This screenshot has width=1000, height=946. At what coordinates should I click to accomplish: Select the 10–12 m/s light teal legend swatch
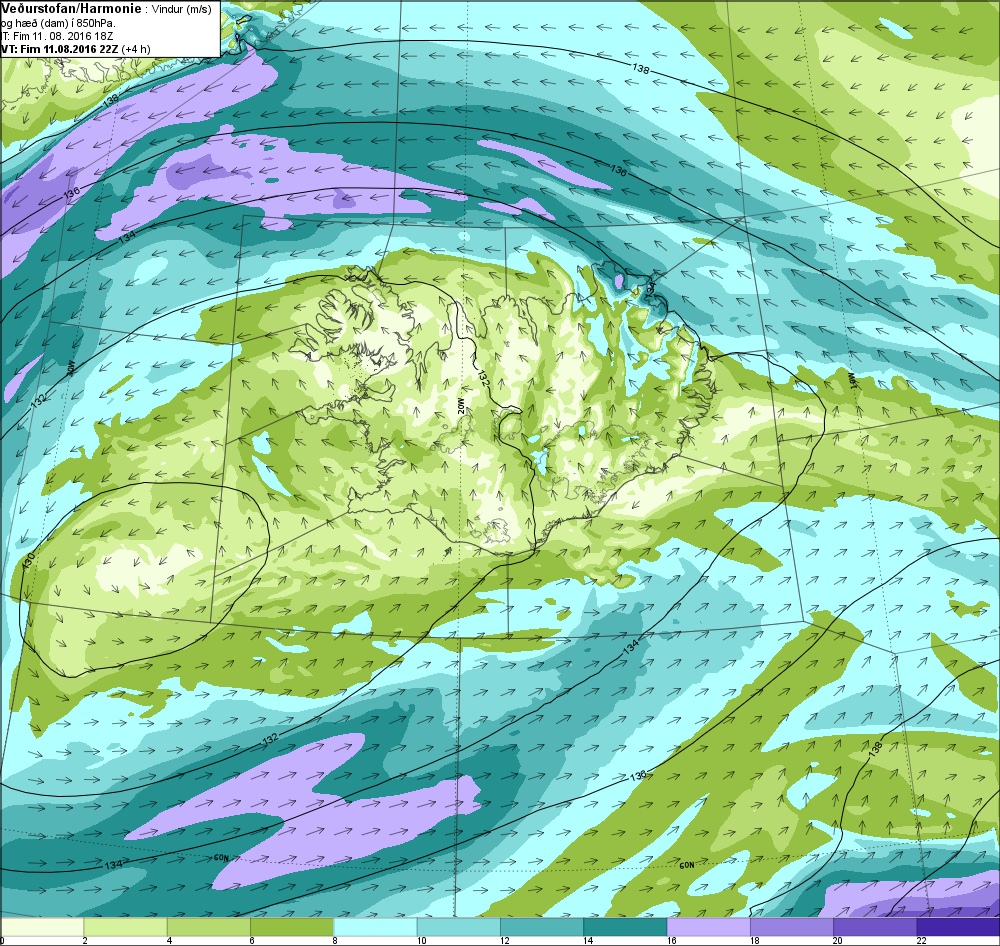pyautogui.click(x=459, y=926)
